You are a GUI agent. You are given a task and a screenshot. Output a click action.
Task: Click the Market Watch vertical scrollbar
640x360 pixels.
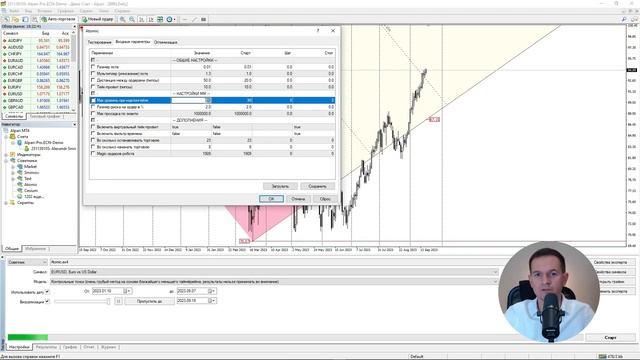coord(74,71)
